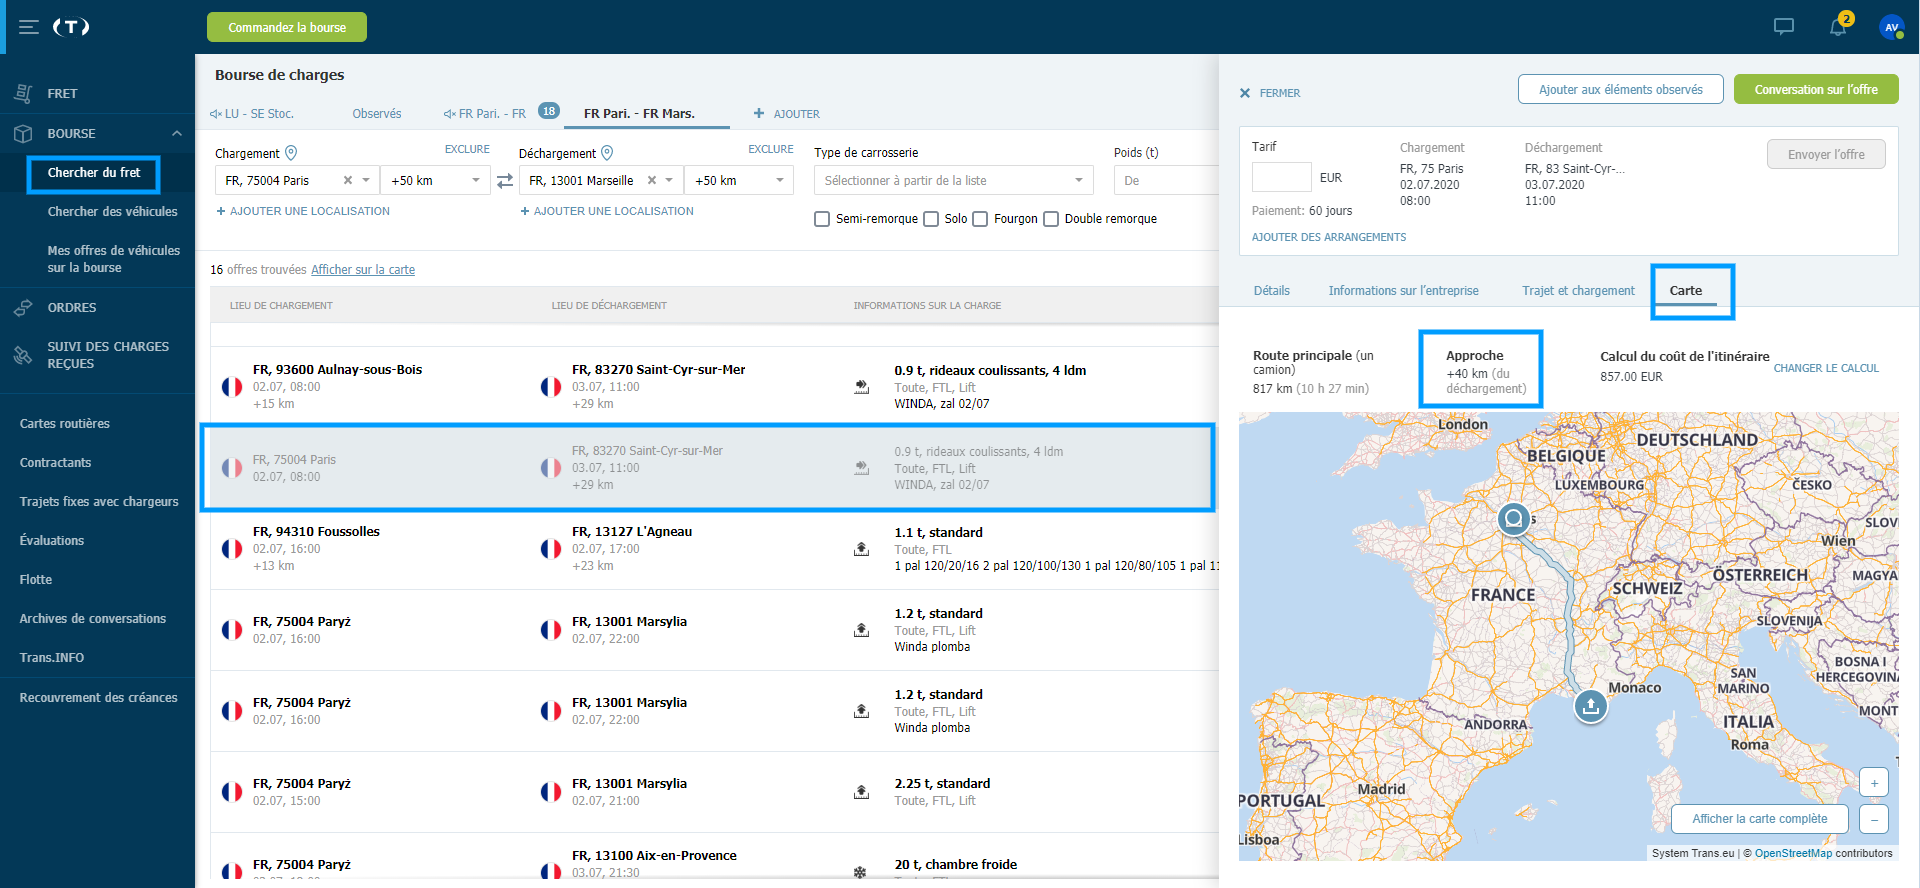Enable the Solo checkbox

(x=931, y=219)
